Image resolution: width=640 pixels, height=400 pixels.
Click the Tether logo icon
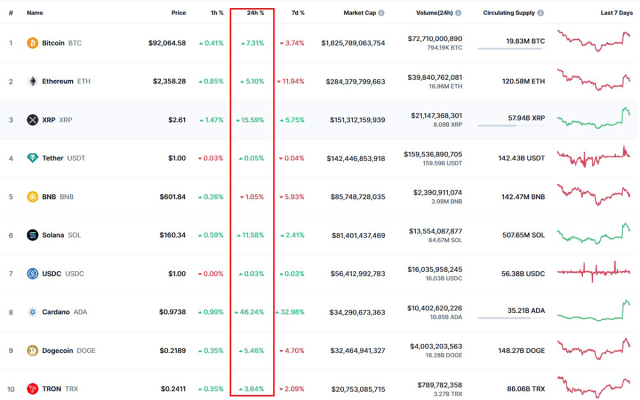click(x=32, y=158)
